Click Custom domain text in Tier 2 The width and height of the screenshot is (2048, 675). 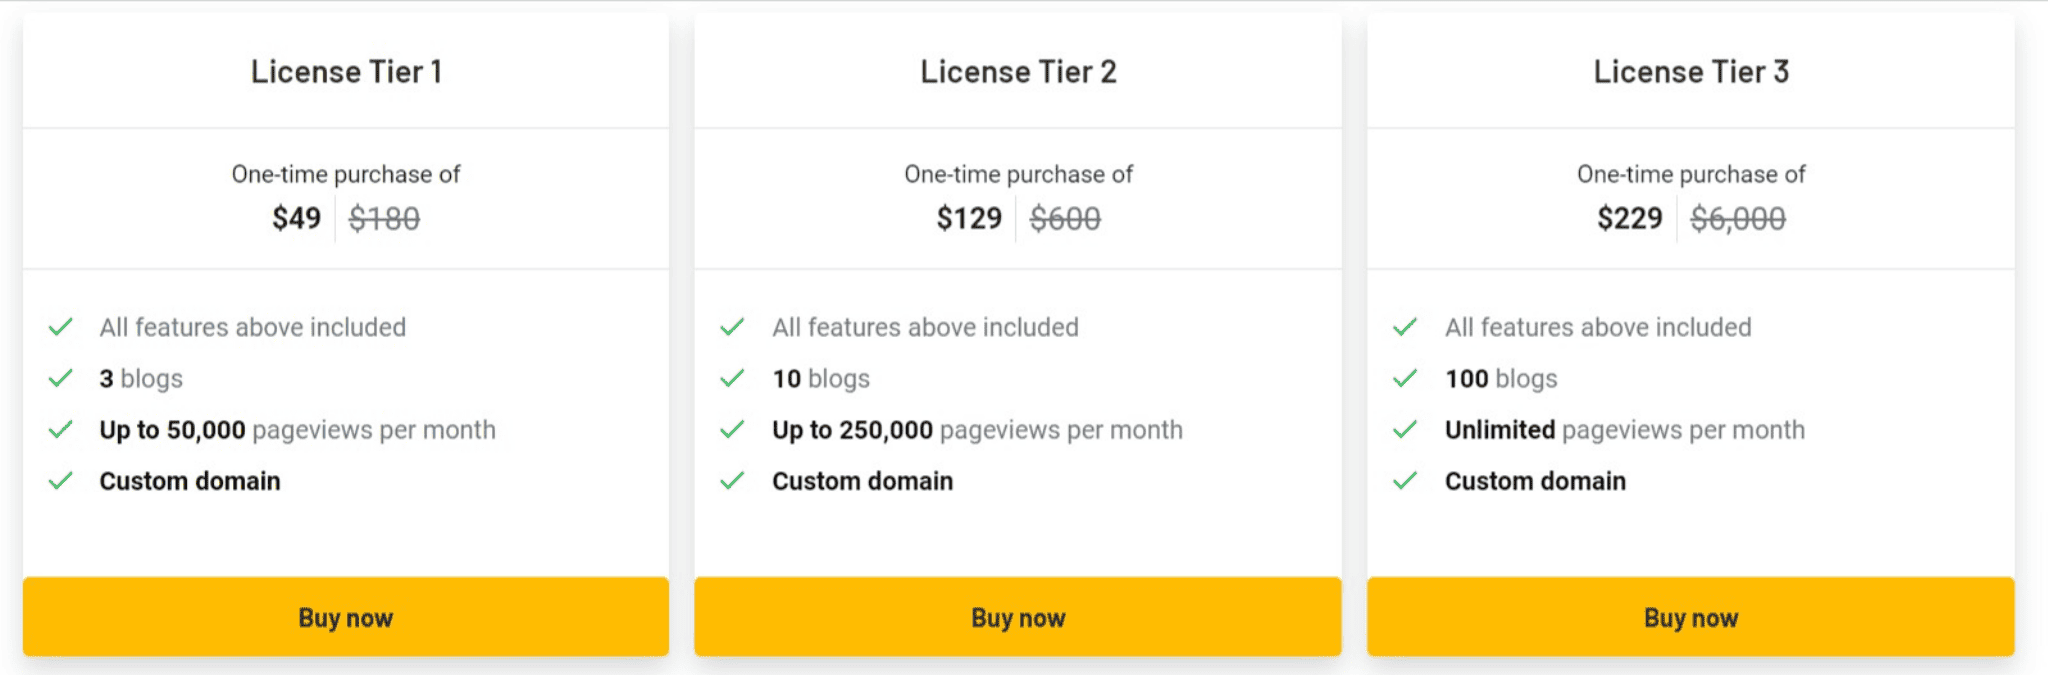point(863,481)
